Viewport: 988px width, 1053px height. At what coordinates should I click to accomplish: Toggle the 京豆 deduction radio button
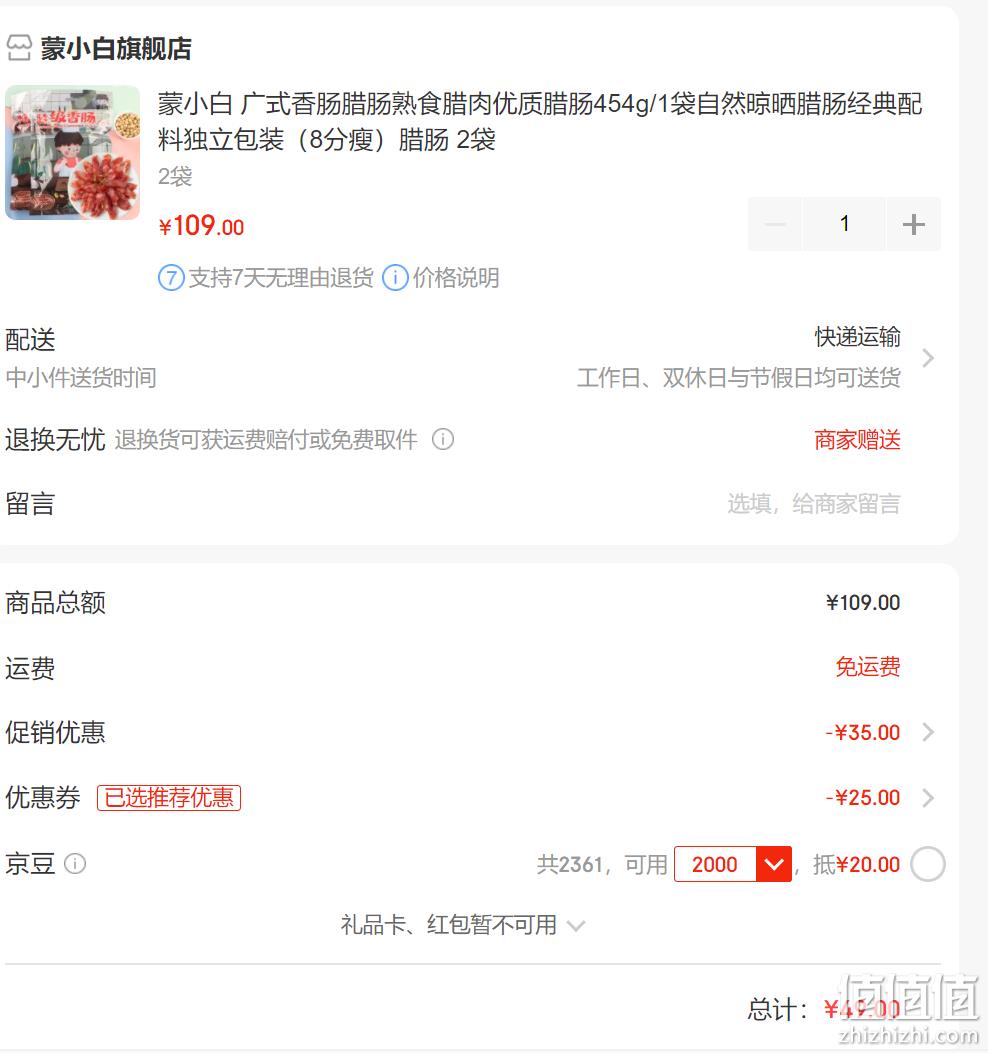(928, 864)
